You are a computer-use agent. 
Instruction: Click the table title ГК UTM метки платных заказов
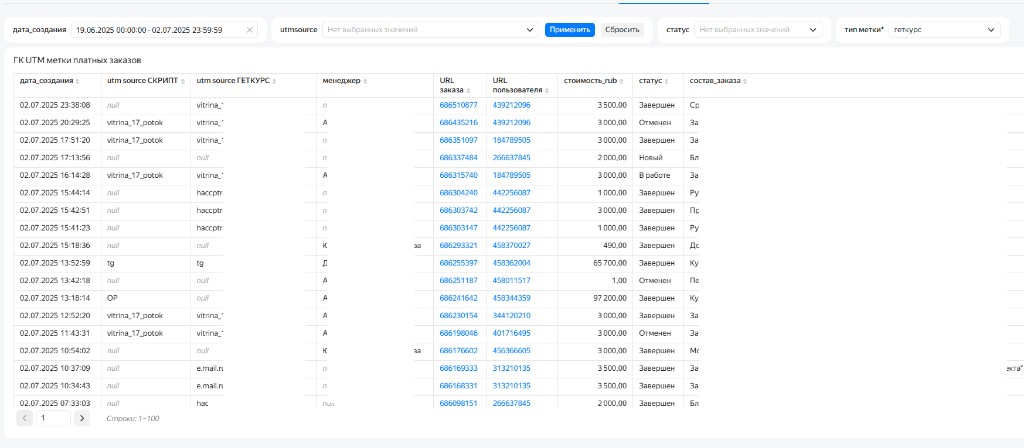pyautogui.click(x=77, y=60)
